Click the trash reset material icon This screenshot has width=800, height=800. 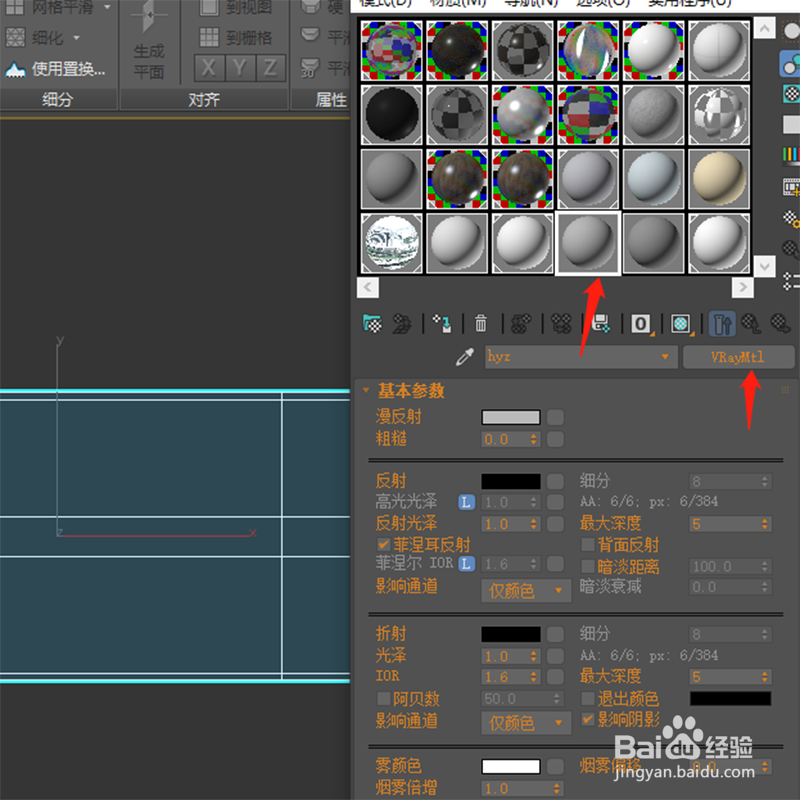pos(481,323)
